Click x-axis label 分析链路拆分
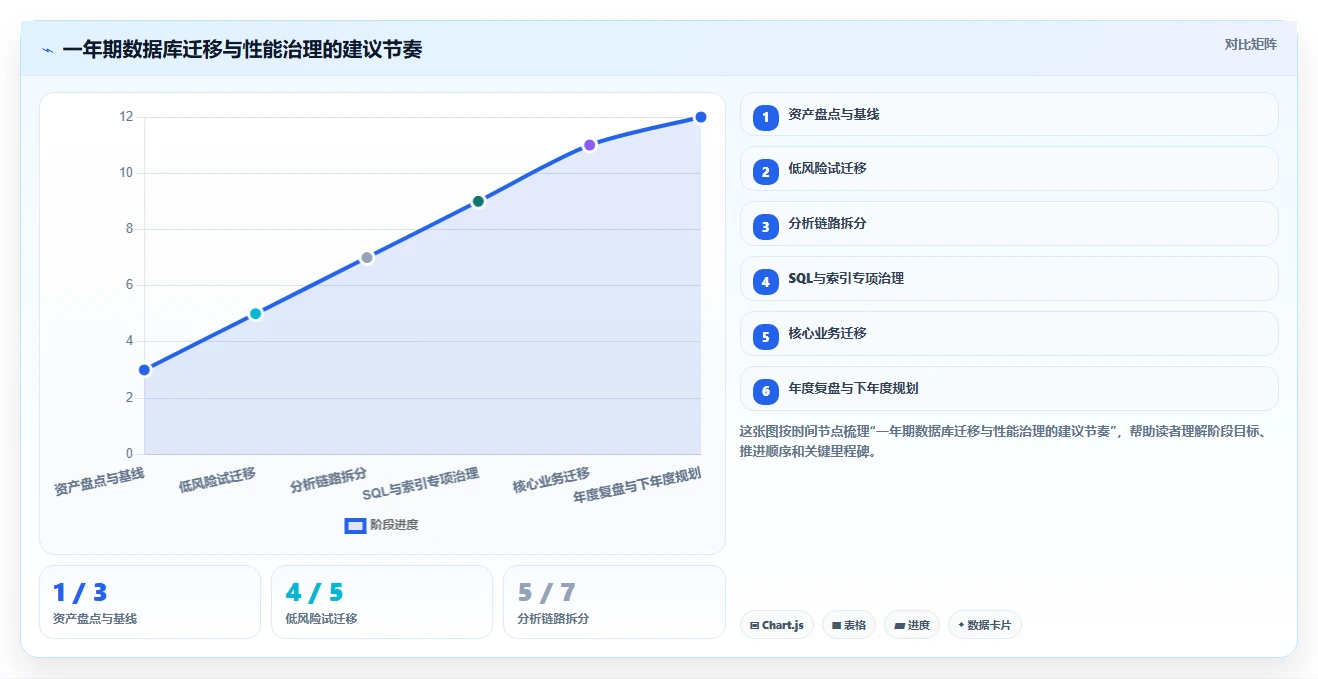The image size is (1318, 679). pos(328,480)
